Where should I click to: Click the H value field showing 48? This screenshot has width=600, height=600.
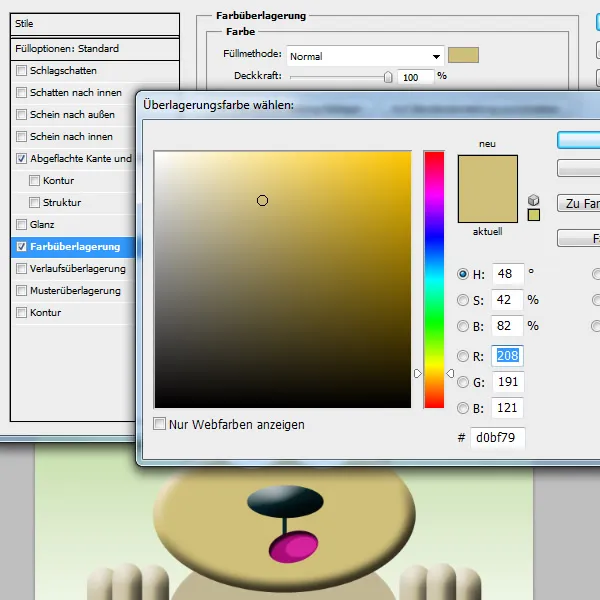click(x=508, y=274)
